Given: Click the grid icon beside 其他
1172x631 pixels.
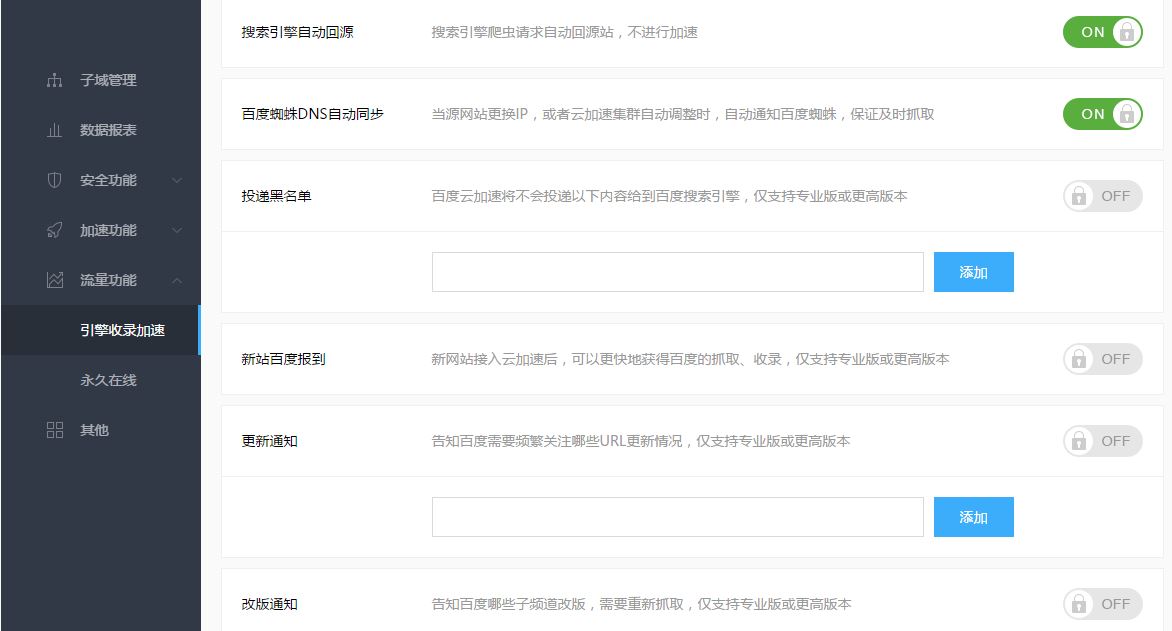Looking at the screenshot, I should (x=54, y=430).
